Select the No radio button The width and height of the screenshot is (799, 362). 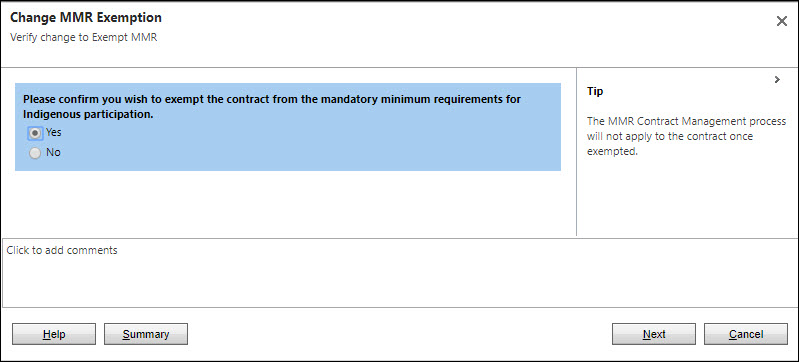click(35, 153)
